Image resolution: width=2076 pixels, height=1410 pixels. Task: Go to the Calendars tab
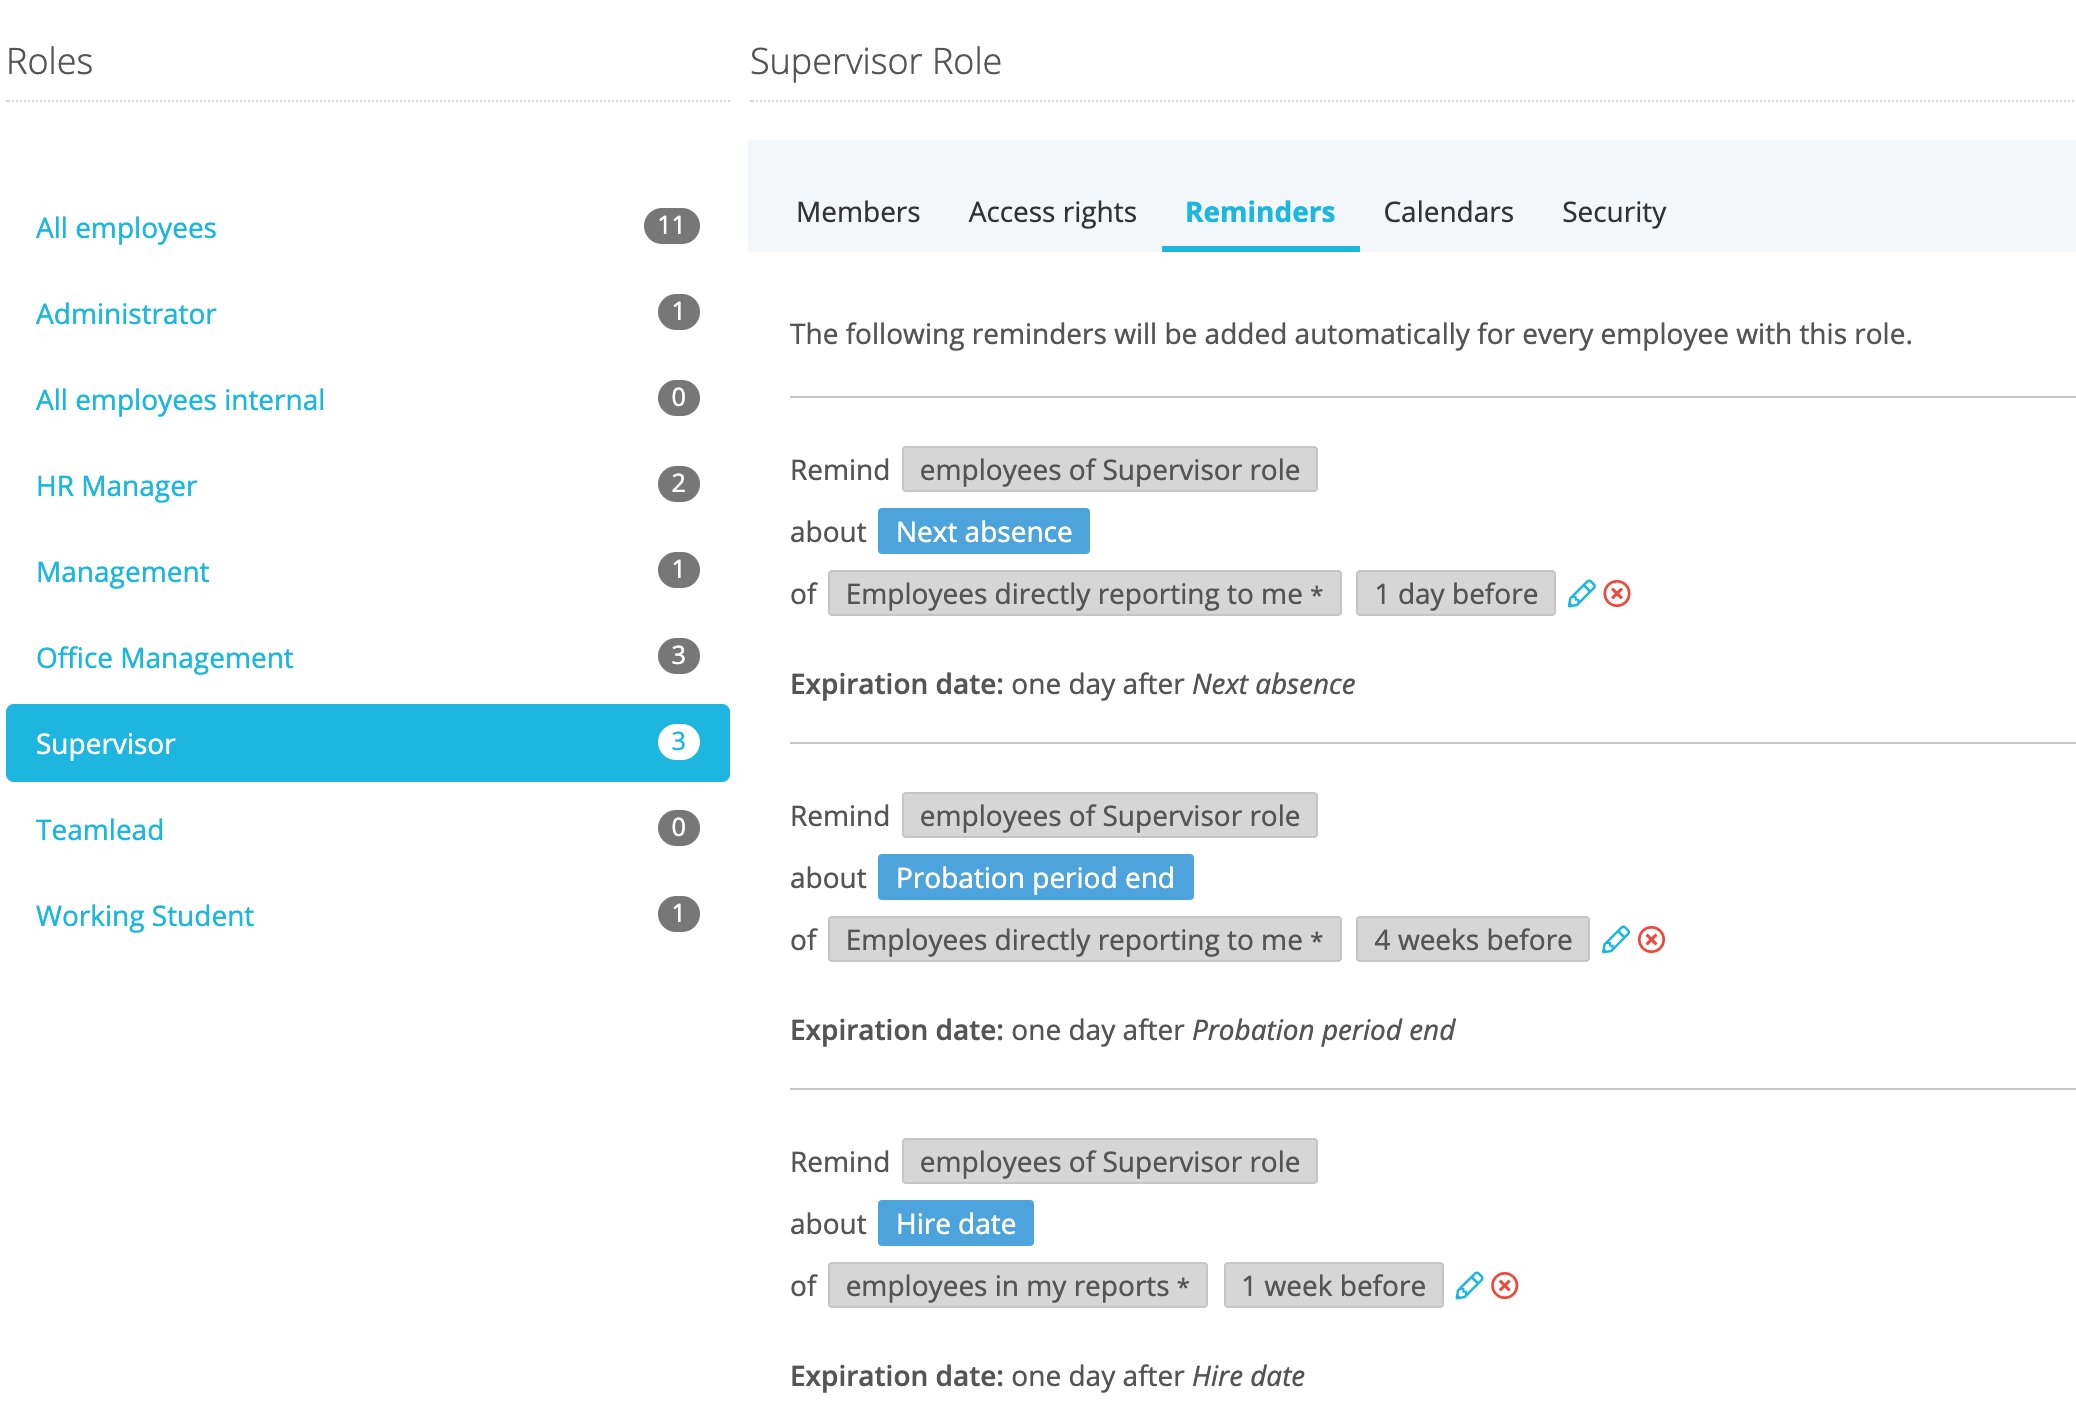(1447, 212)
